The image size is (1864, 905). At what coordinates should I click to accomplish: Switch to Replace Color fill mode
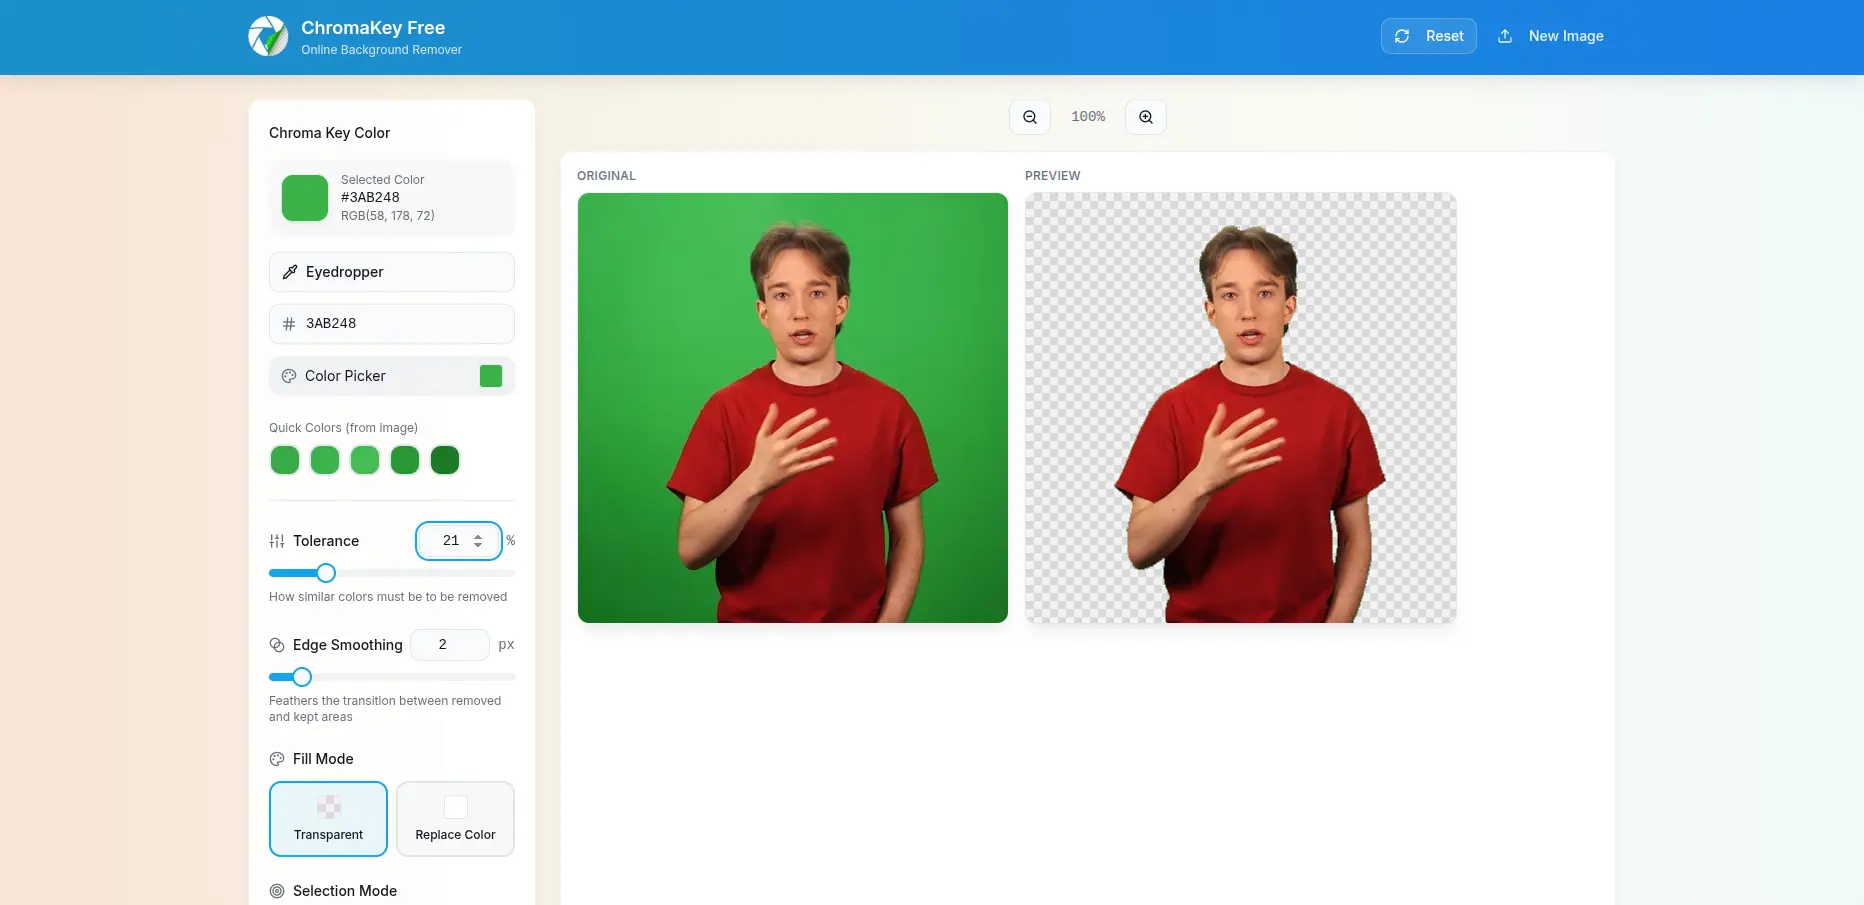[x=455, y=819]
